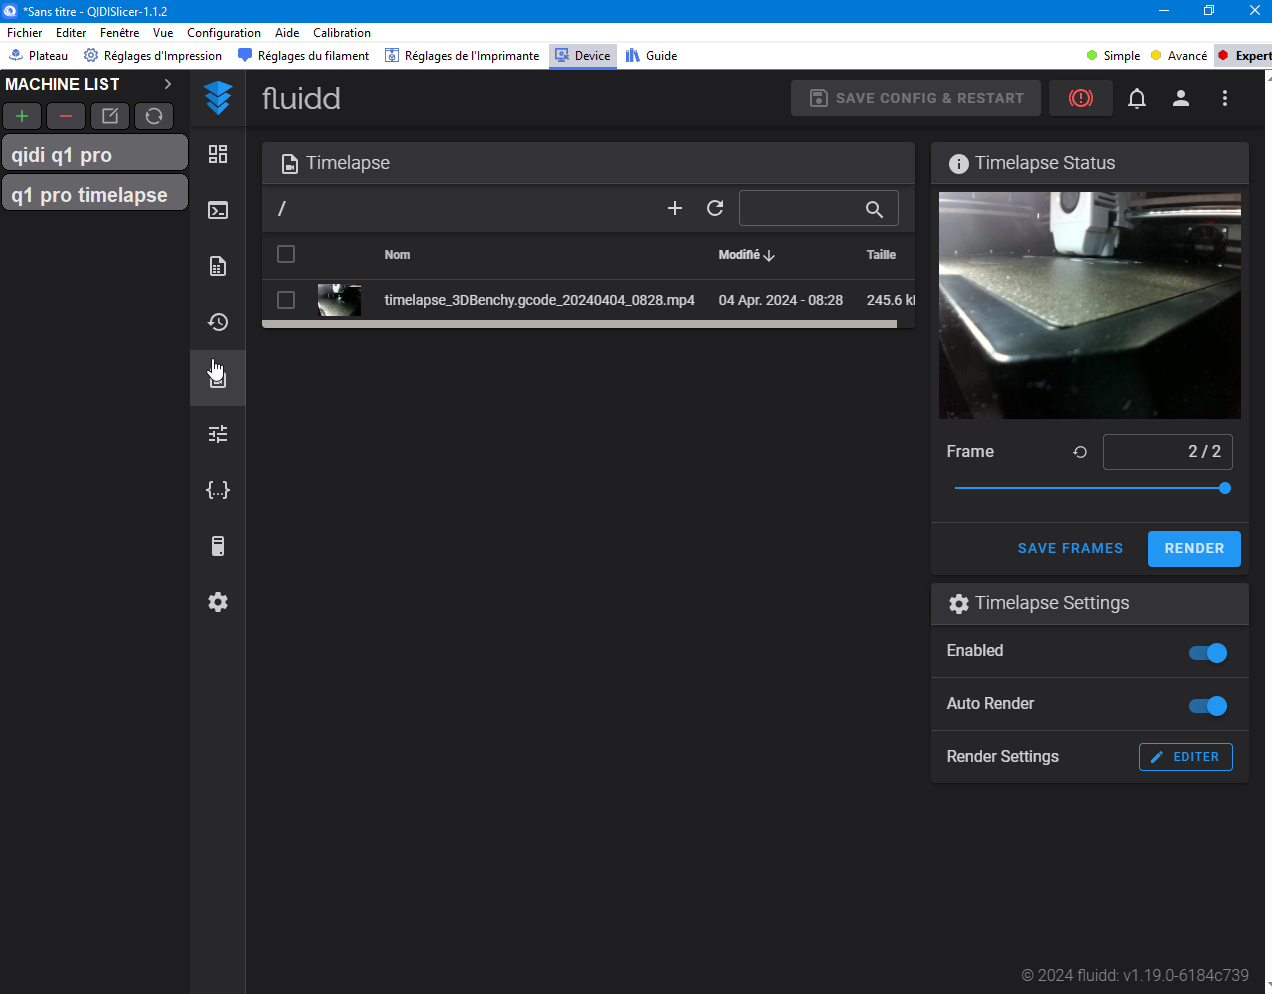Refresh the machine list
Viewport: 1272px width, 994px height.
[x=154, y=116]
